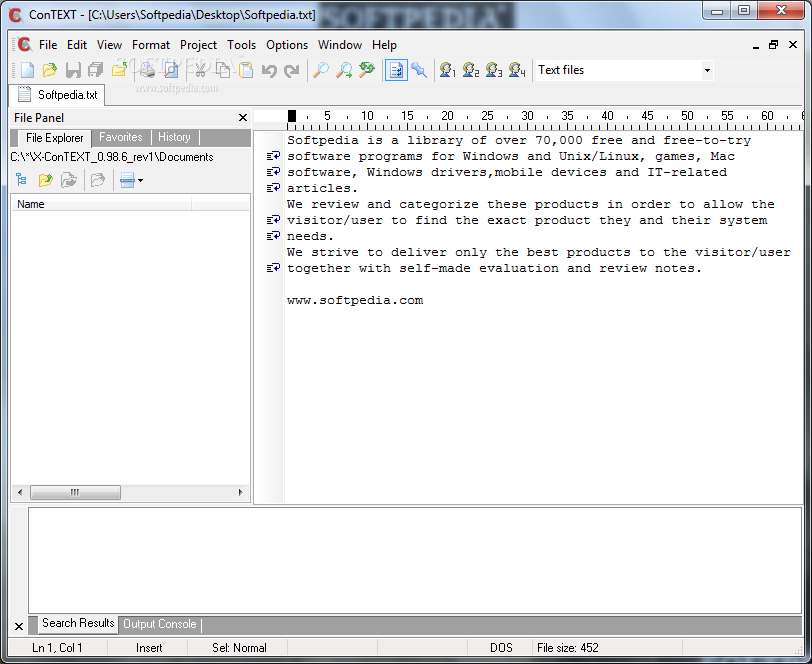
Task: Open Find with magnifier icon
Action: point(321,70)
